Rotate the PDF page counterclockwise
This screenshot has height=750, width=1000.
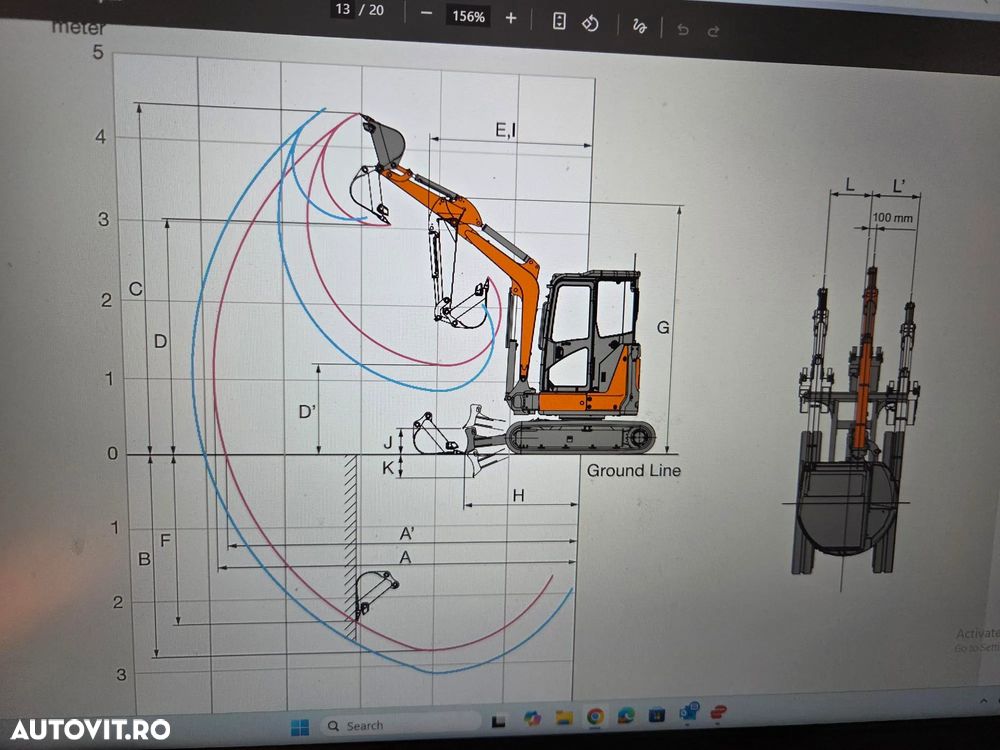(591, 24)
